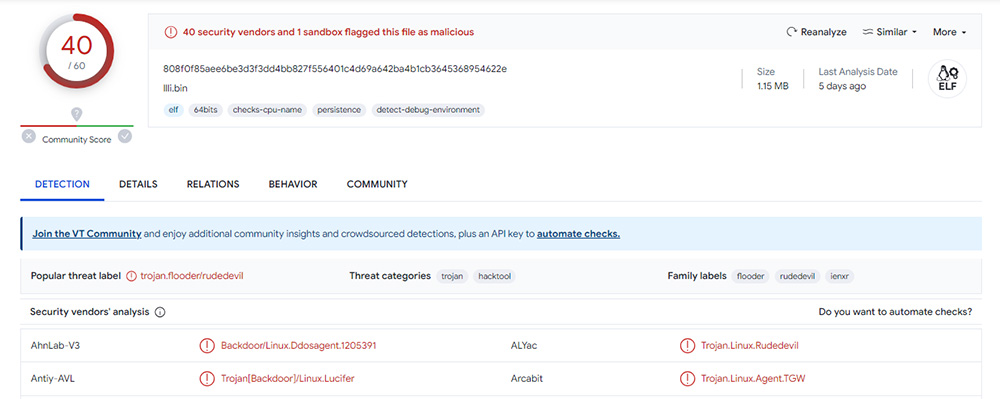Click the ienxr family label chip

839,276
